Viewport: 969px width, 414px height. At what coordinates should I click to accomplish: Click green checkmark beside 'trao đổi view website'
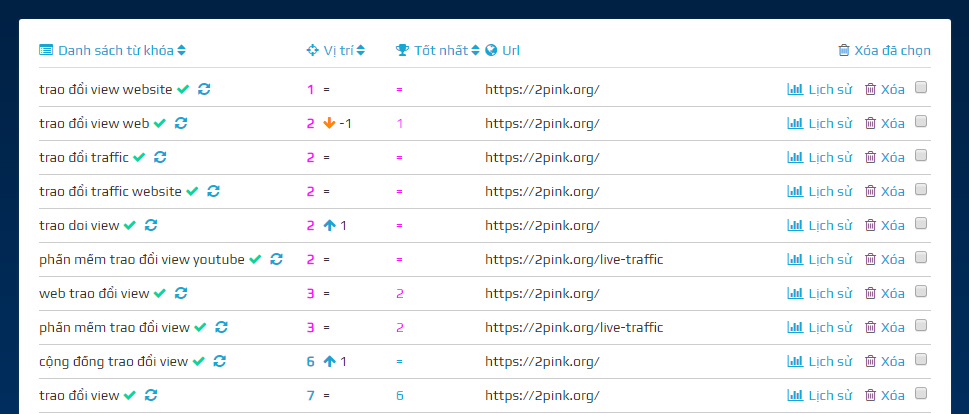coord(183,90)
